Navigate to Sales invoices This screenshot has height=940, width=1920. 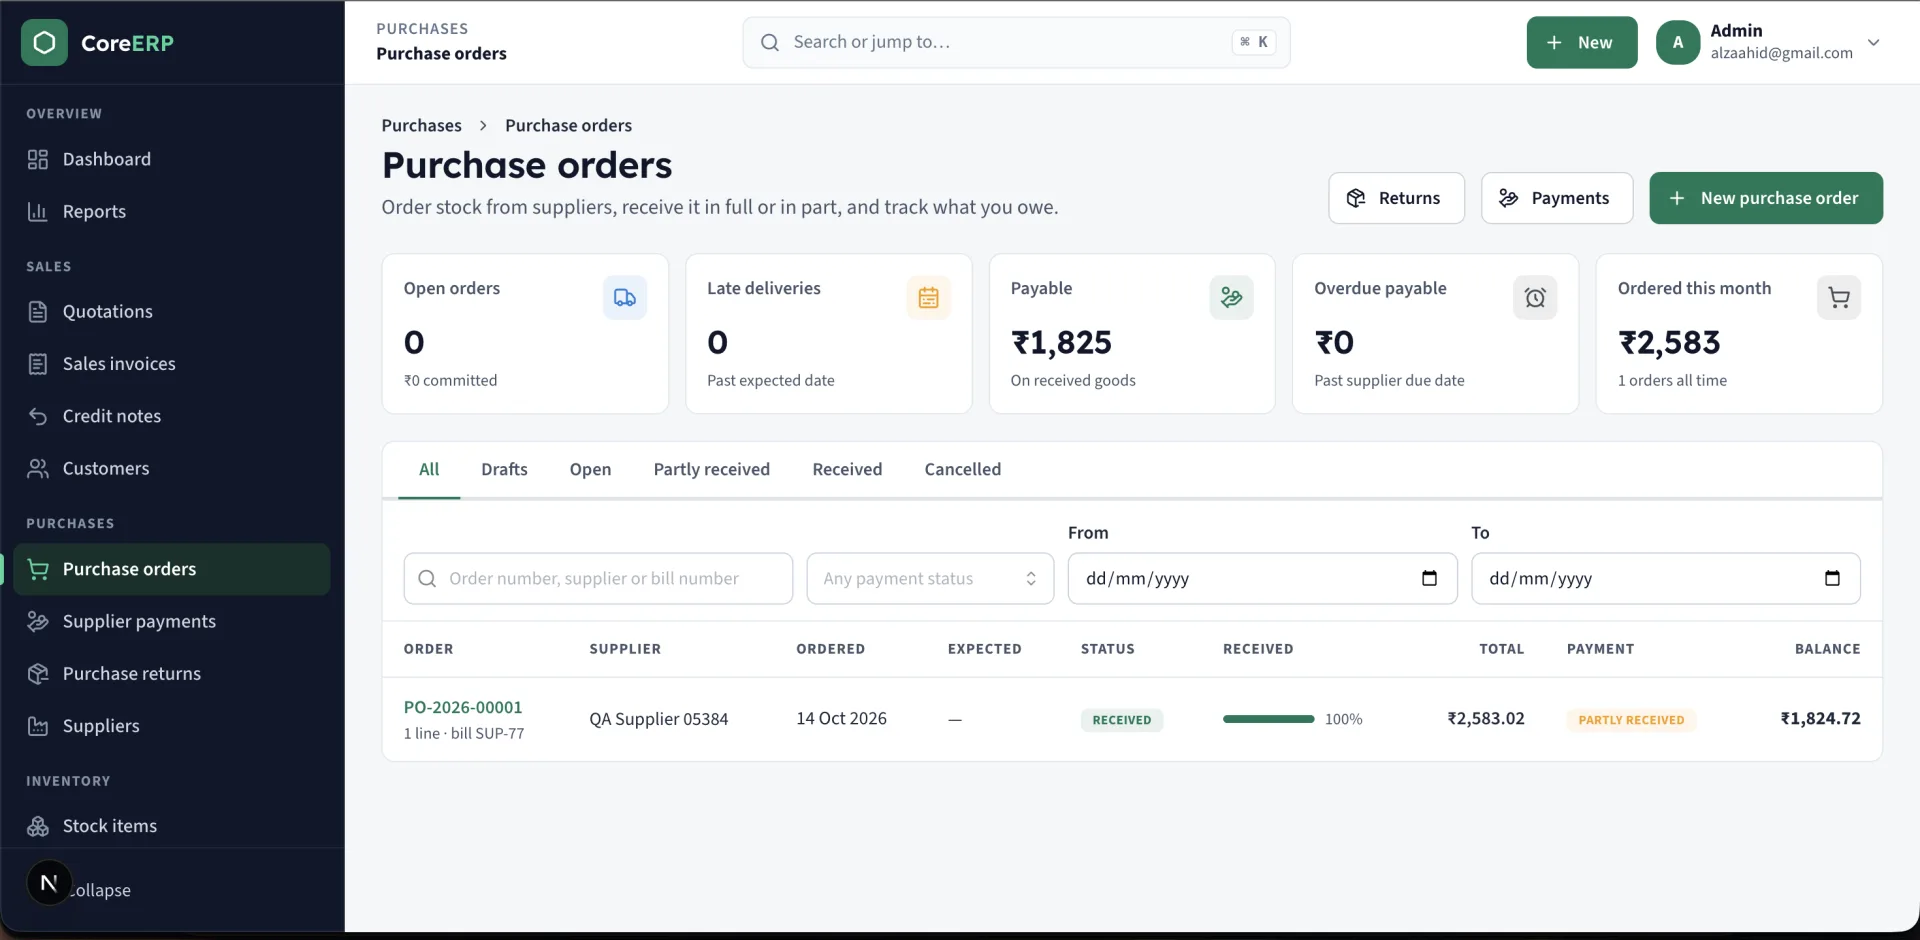click(x=172, y=364)
